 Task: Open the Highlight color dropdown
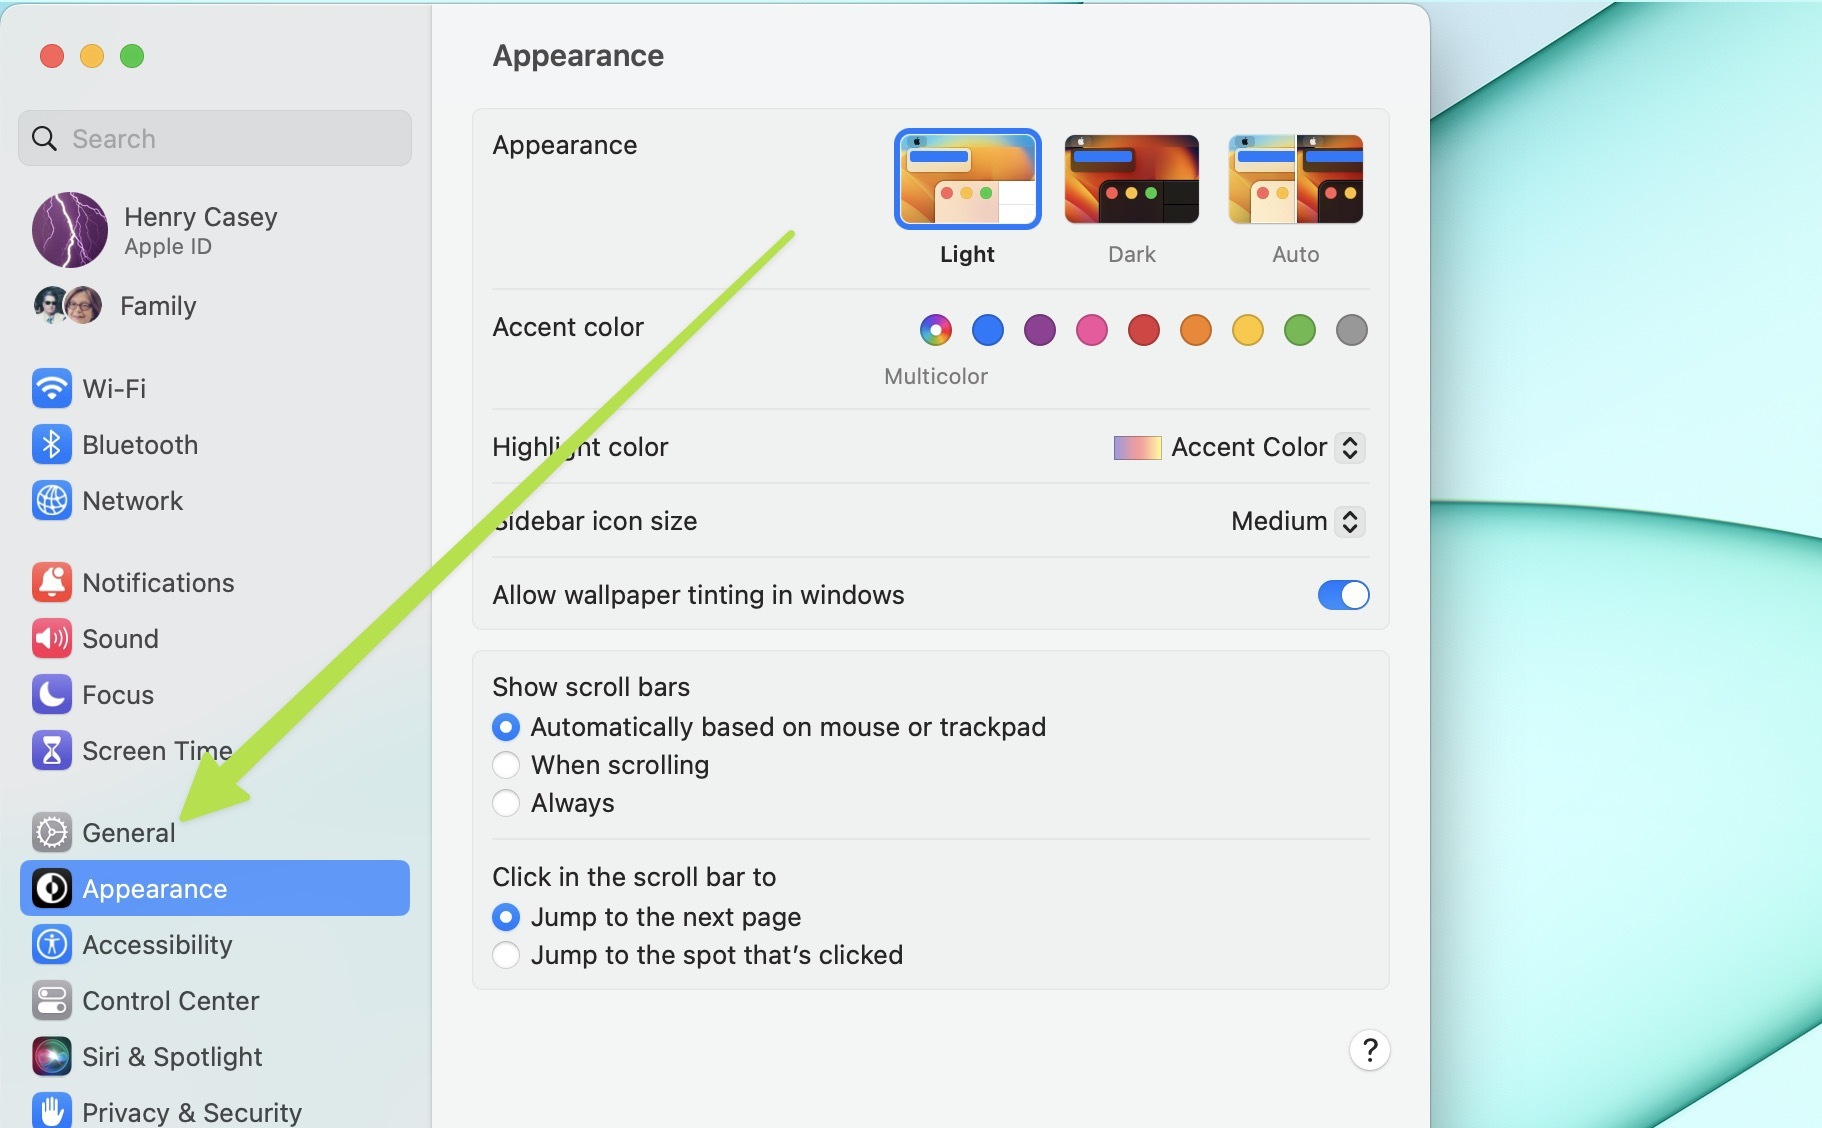pyautogui.click(x=1349, y=447)
